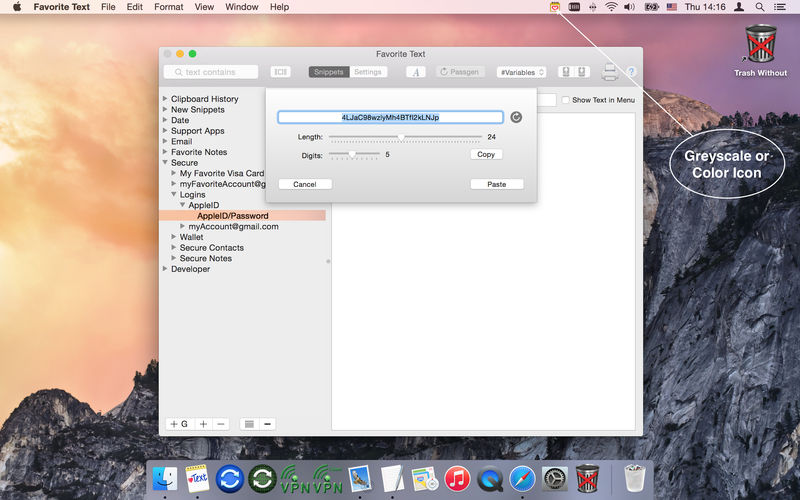Click the Copy button

(486, 154)
